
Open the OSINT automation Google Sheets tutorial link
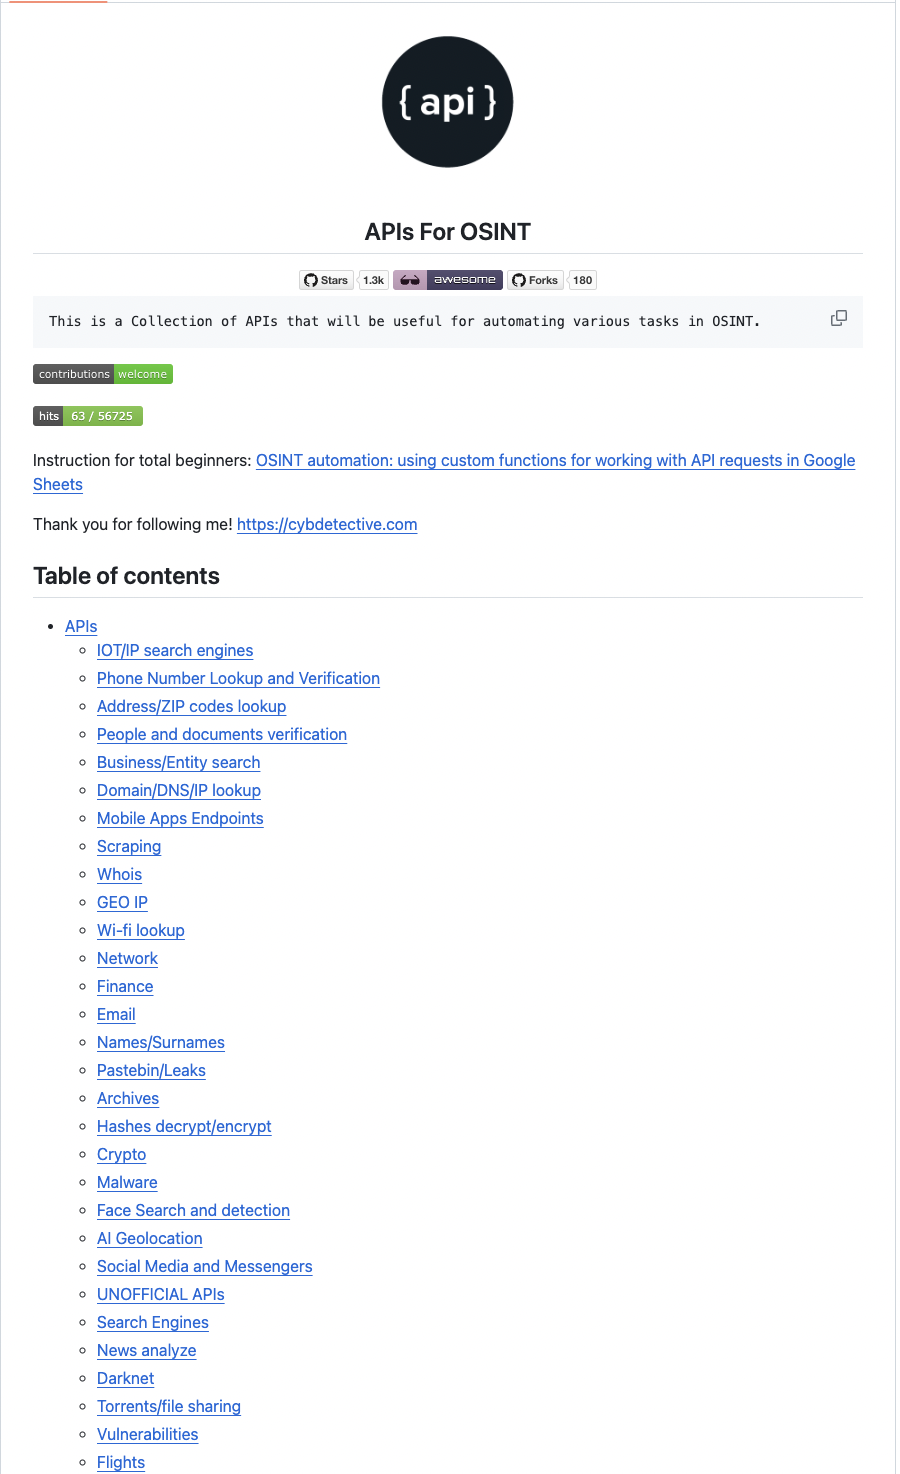click(555, 460)
